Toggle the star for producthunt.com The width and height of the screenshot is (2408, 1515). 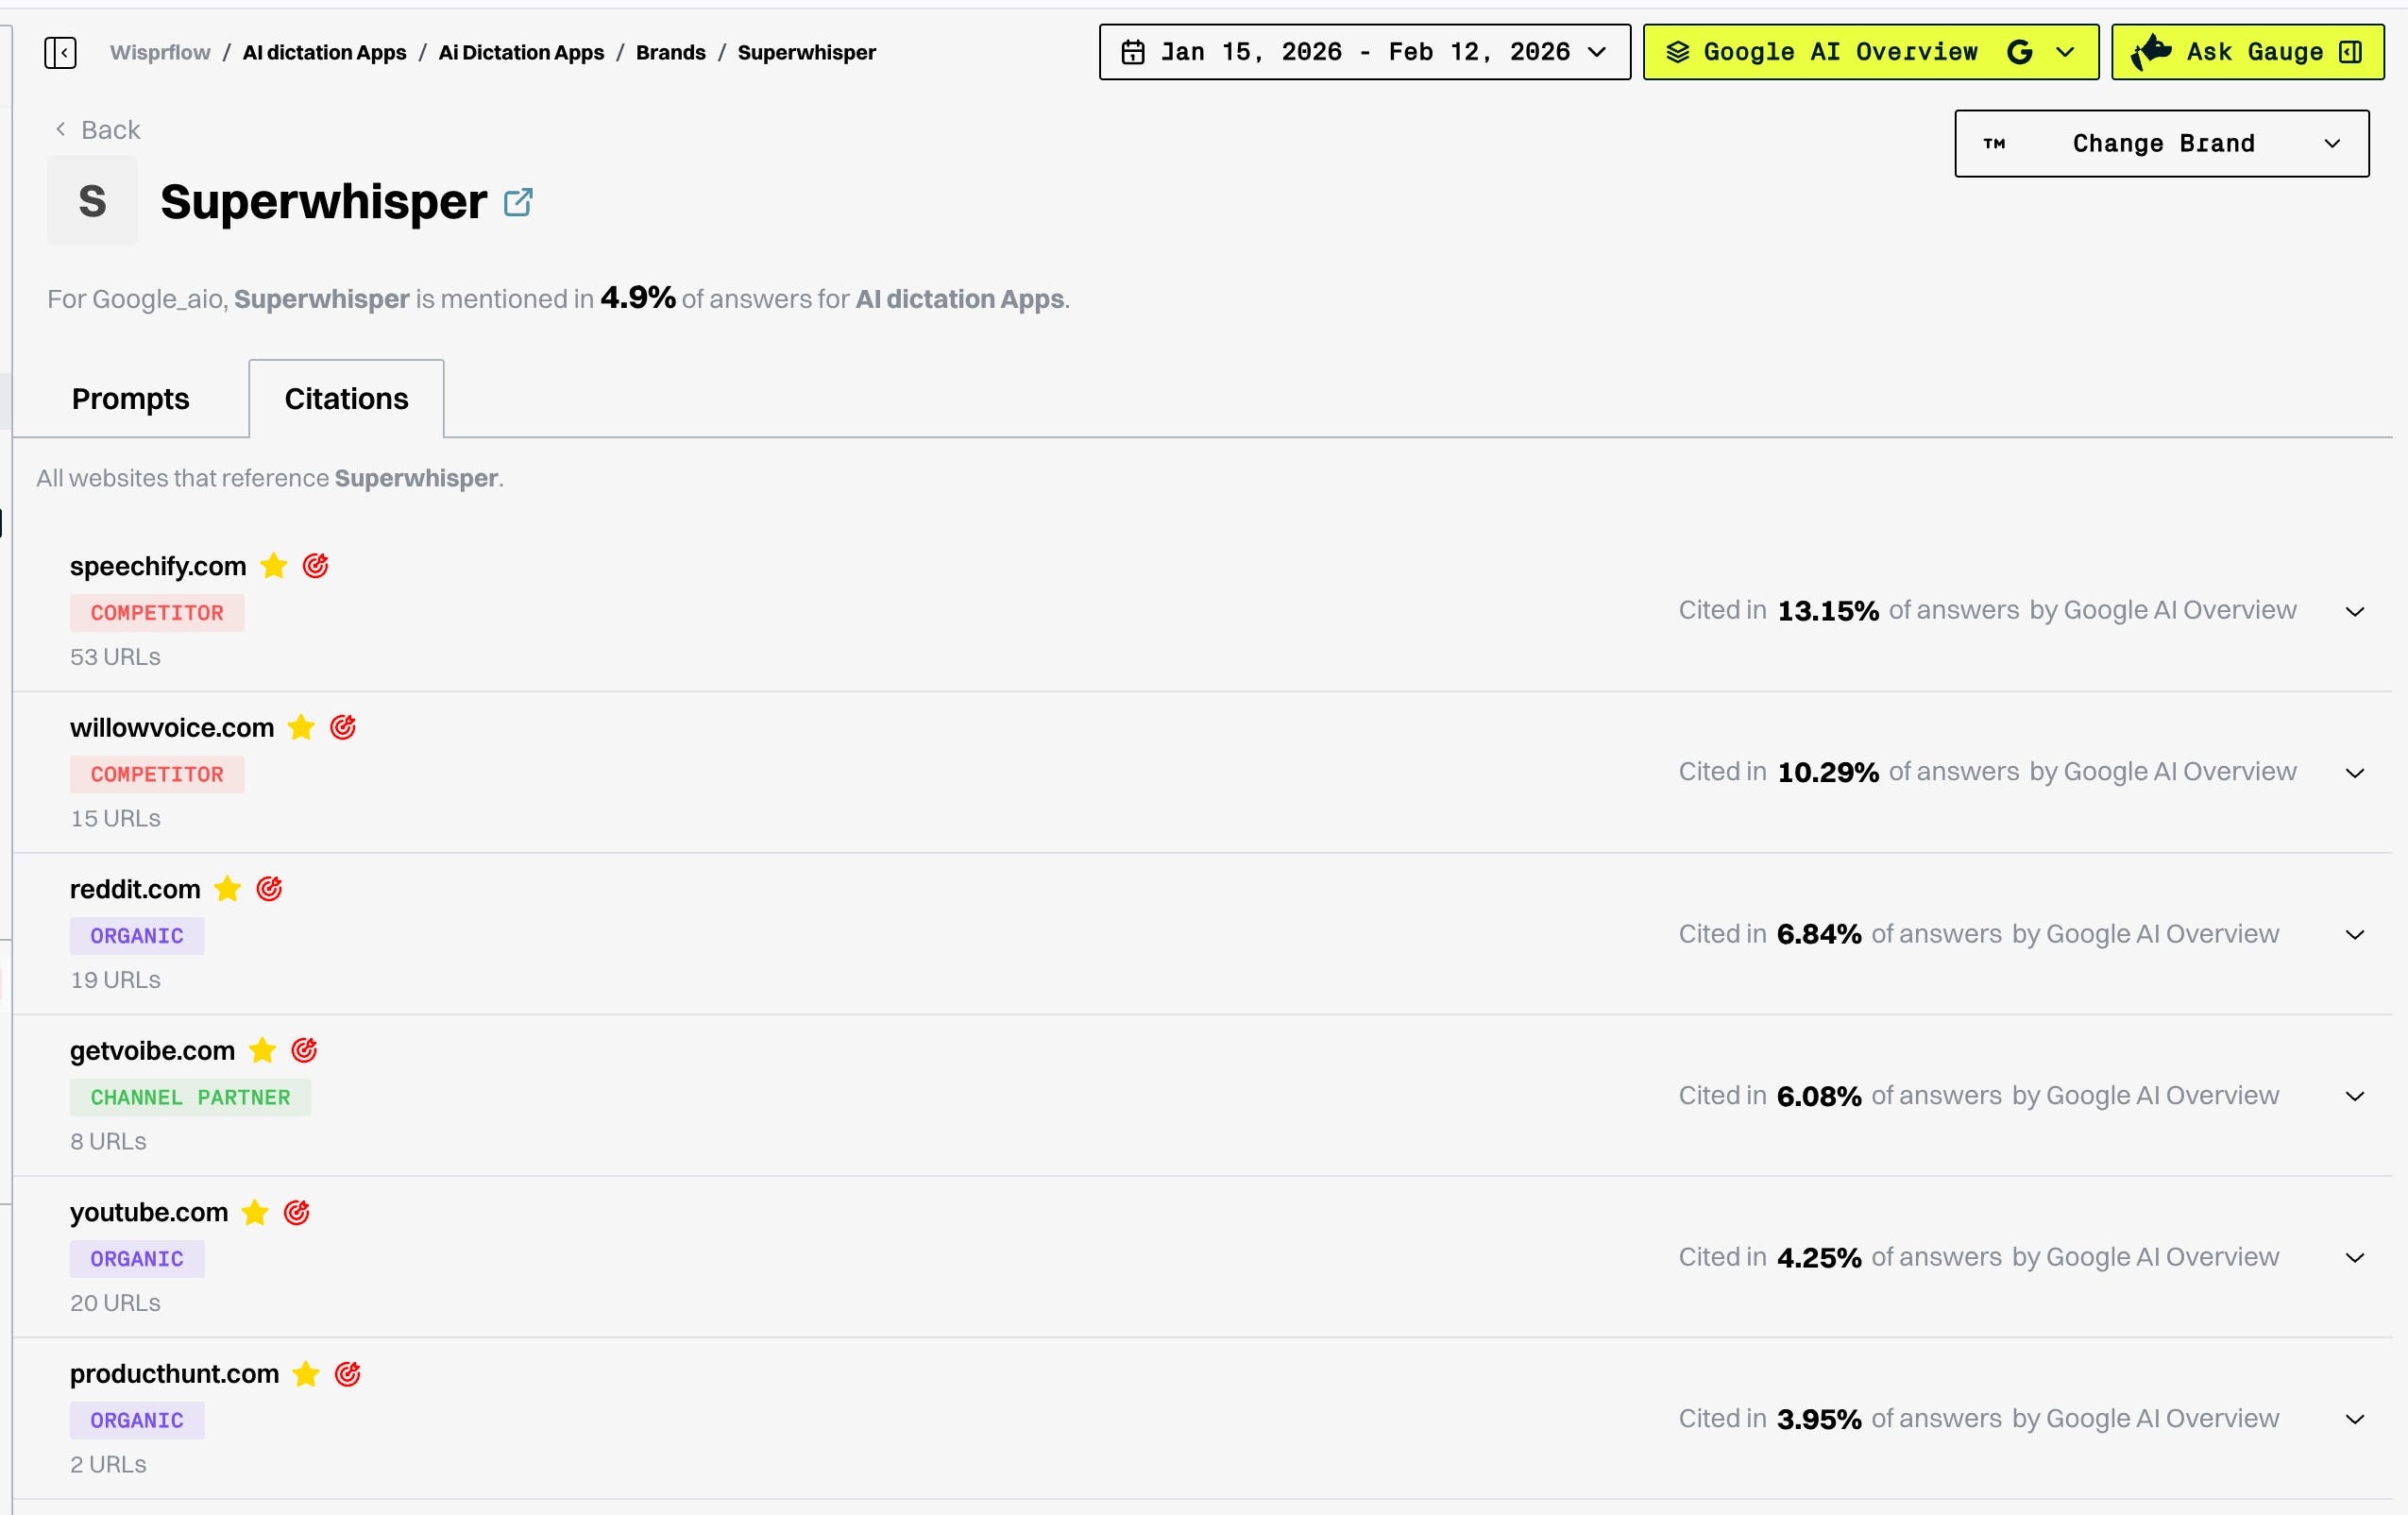click(x=306, y=1374)
